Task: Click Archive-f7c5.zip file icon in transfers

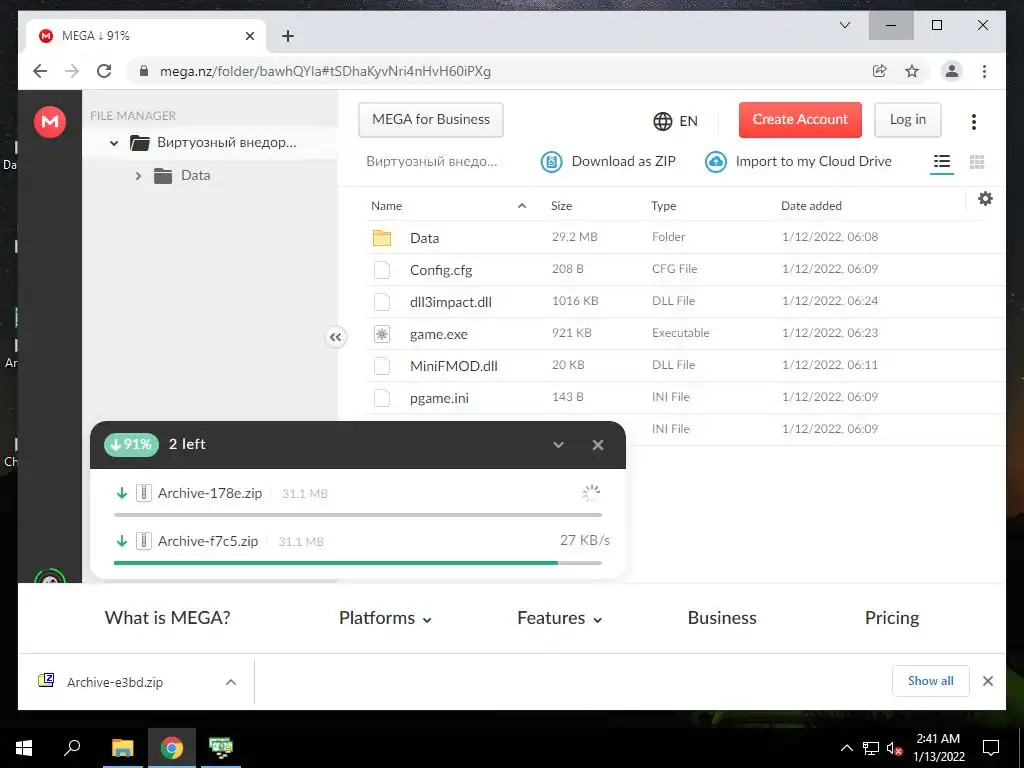Action: pos(144,541)
